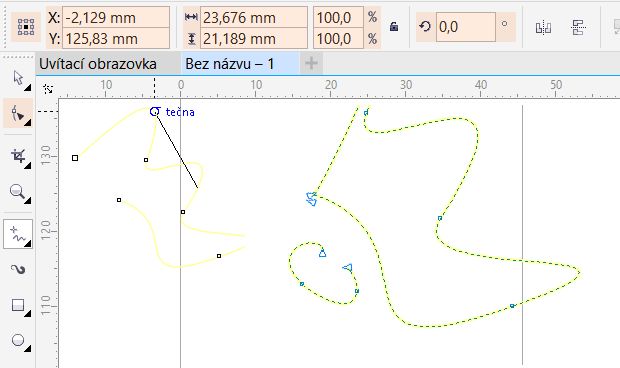Select the Freehand curve tool
620x368 pixels.
pos(18,234)
